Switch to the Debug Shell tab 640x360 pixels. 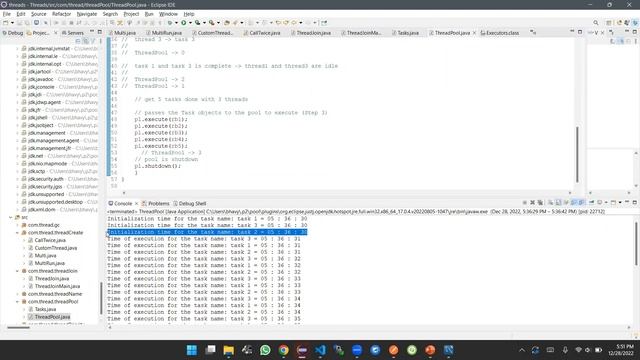coord(190,203)
